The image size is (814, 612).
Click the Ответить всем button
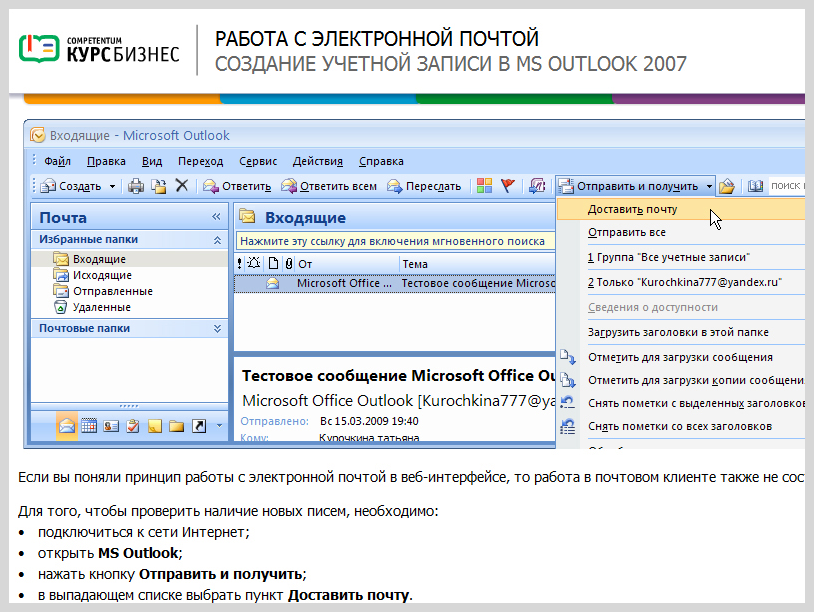click(329, 186)
